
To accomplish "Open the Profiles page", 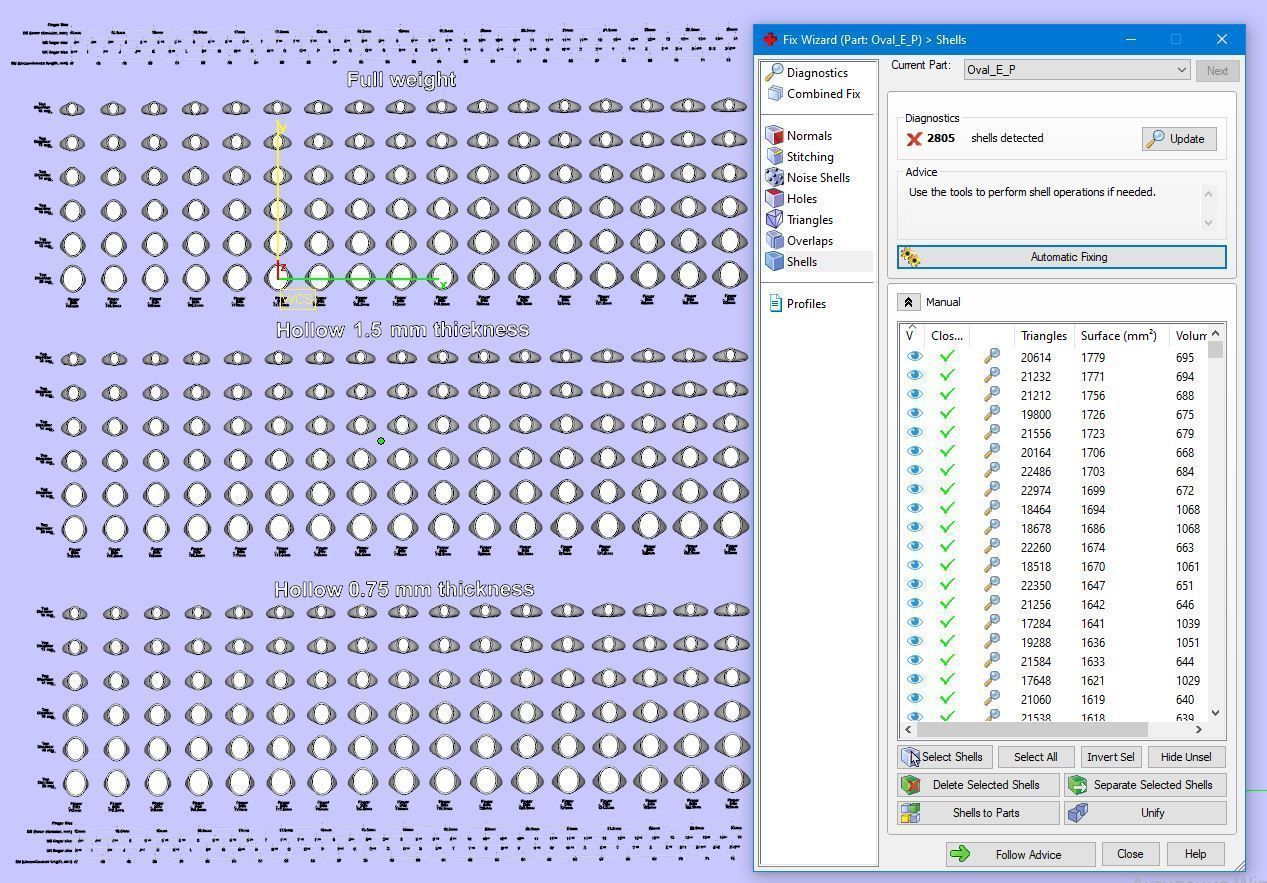I will (806, 304).
